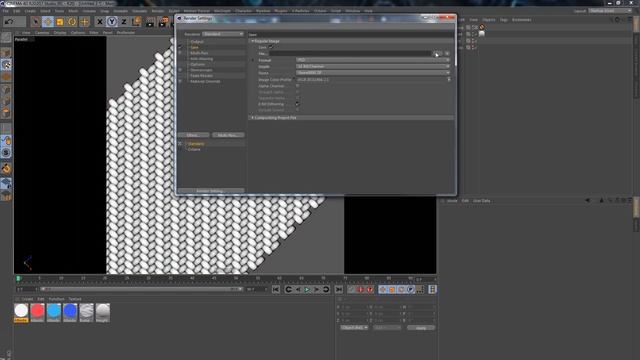Open Function menu in material manager
This screenshot has width=640, height=360.
click(56, 299)
